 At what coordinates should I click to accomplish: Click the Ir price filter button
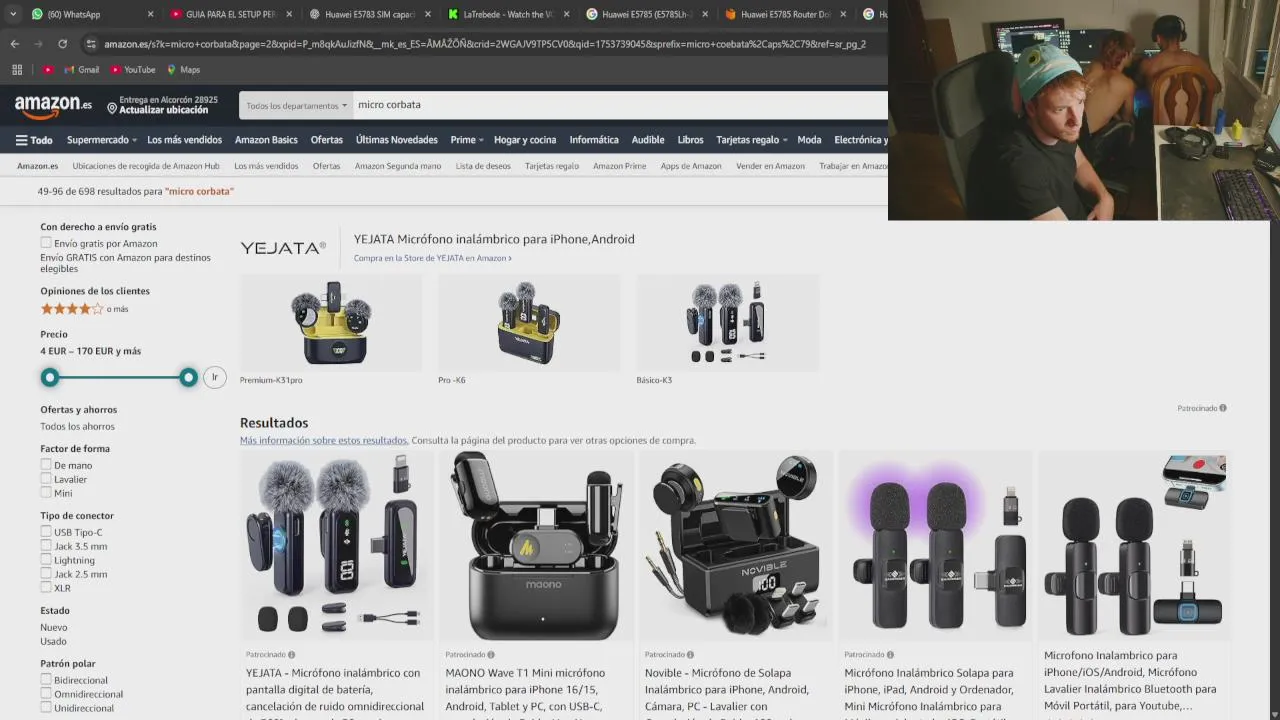point(214,377)
